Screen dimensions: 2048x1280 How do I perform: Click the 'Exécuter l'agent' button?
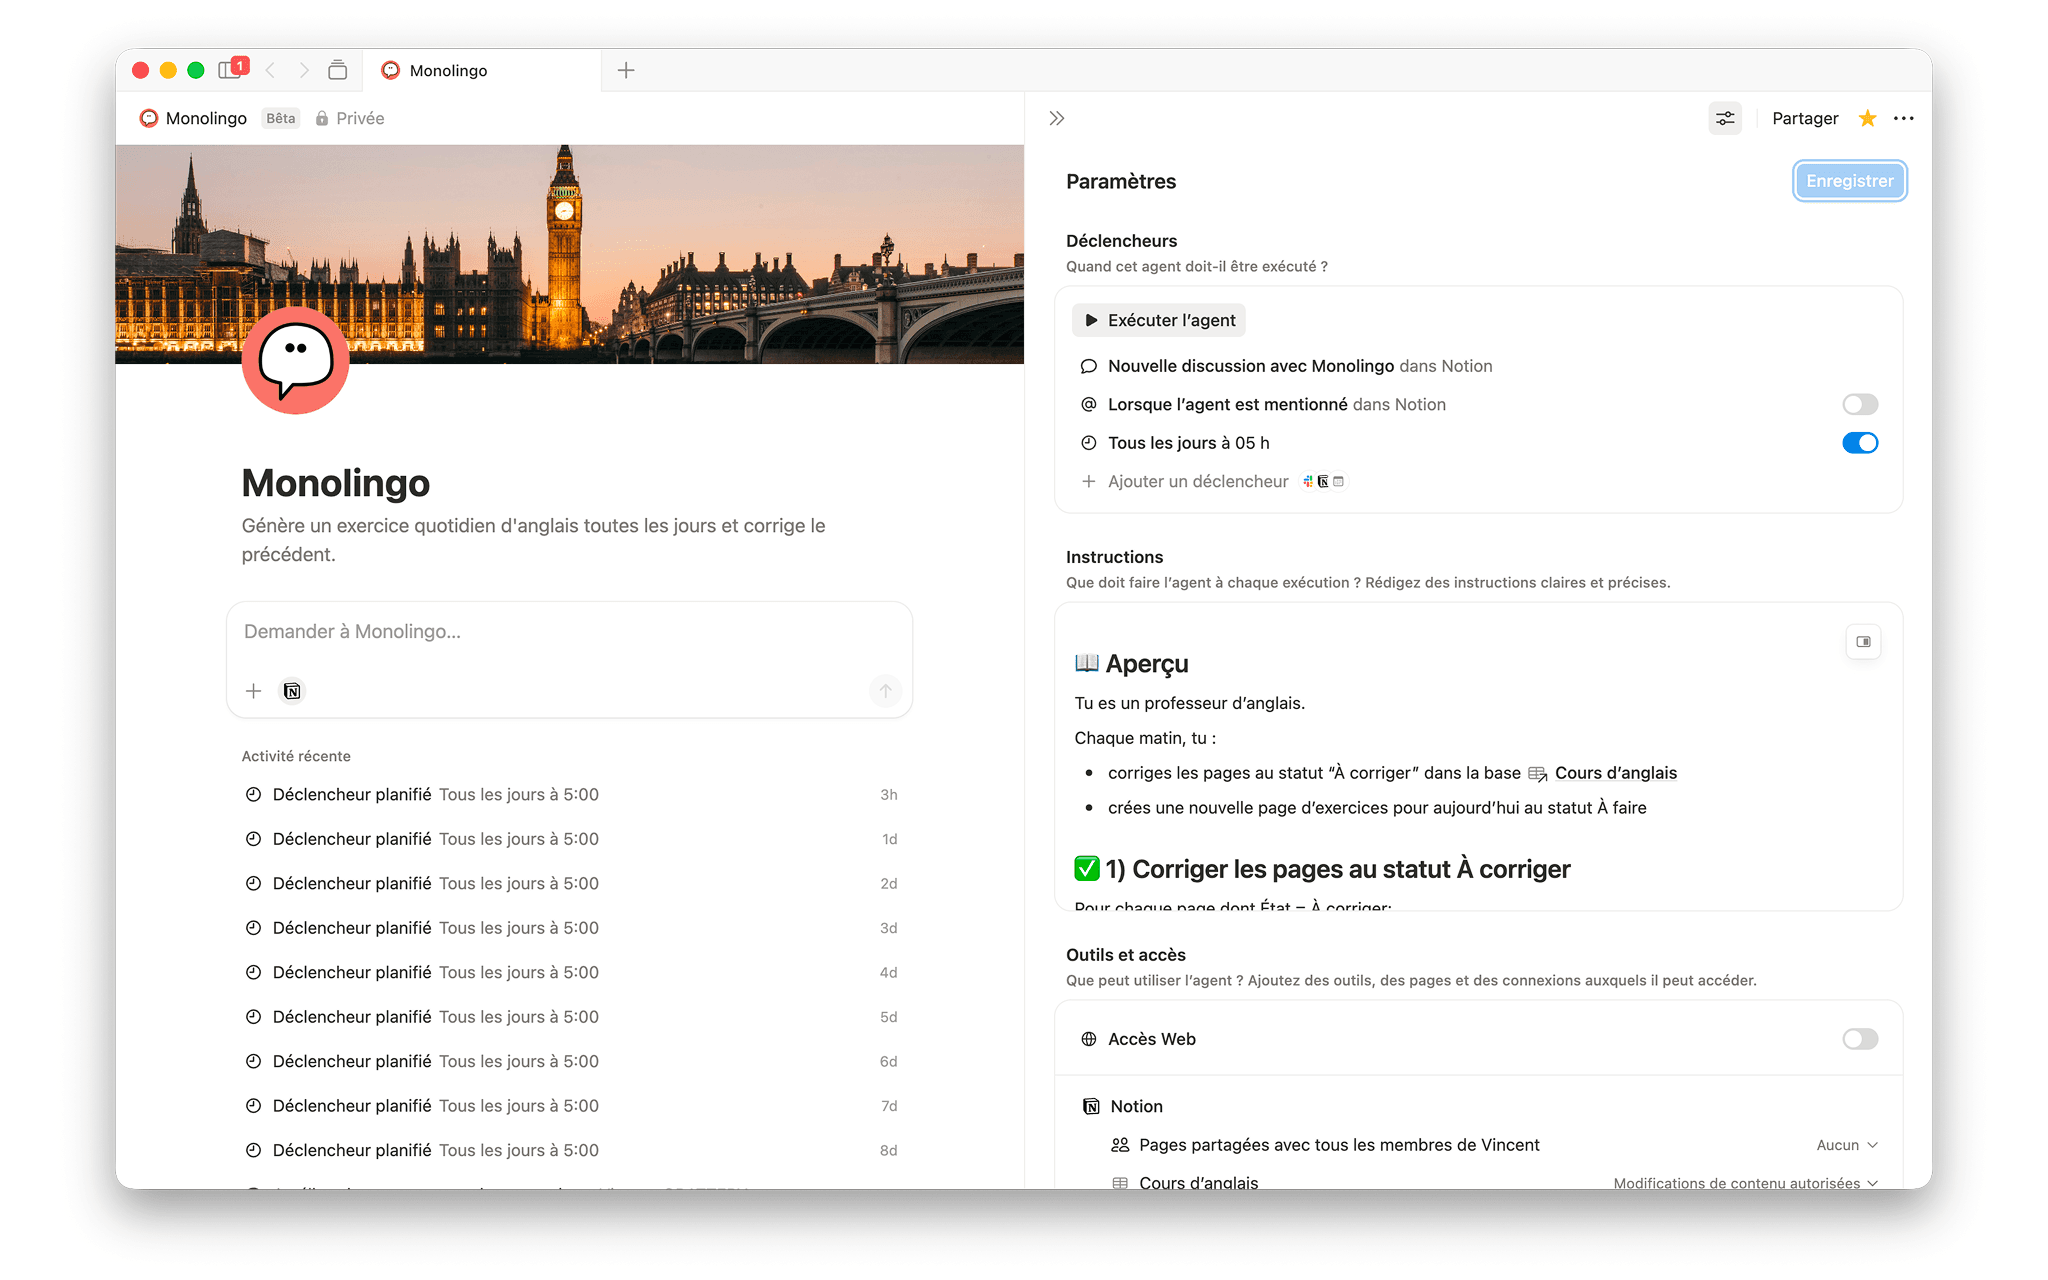(x=1159, y=320)
